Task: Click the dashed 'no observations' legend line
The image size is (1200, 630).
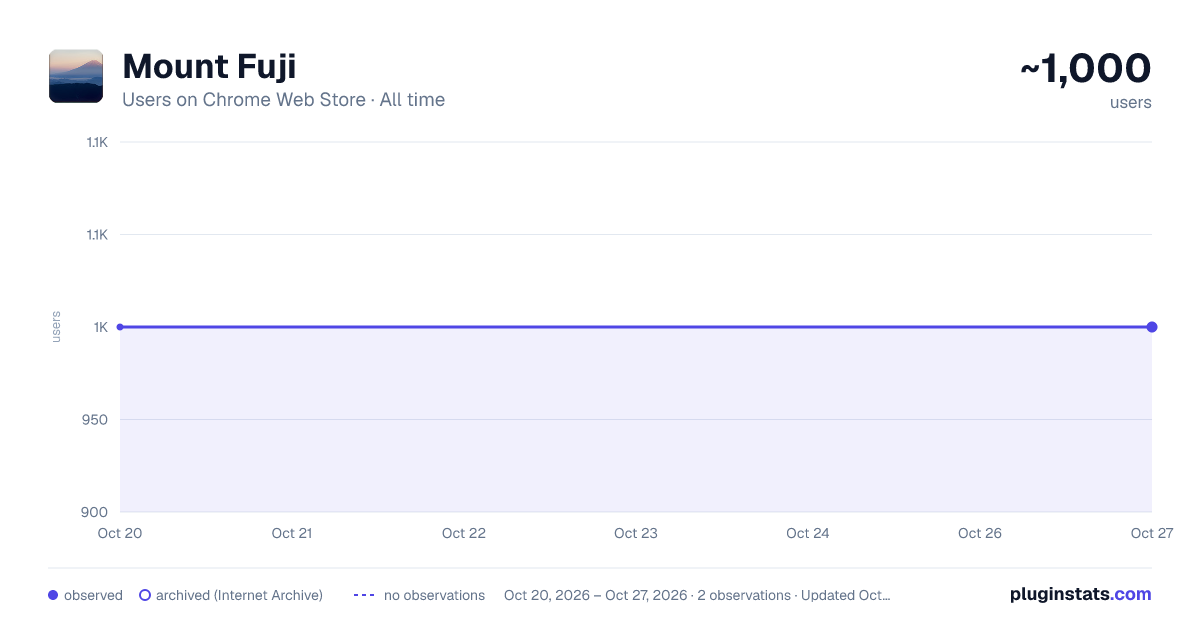Action: point(364,595)
